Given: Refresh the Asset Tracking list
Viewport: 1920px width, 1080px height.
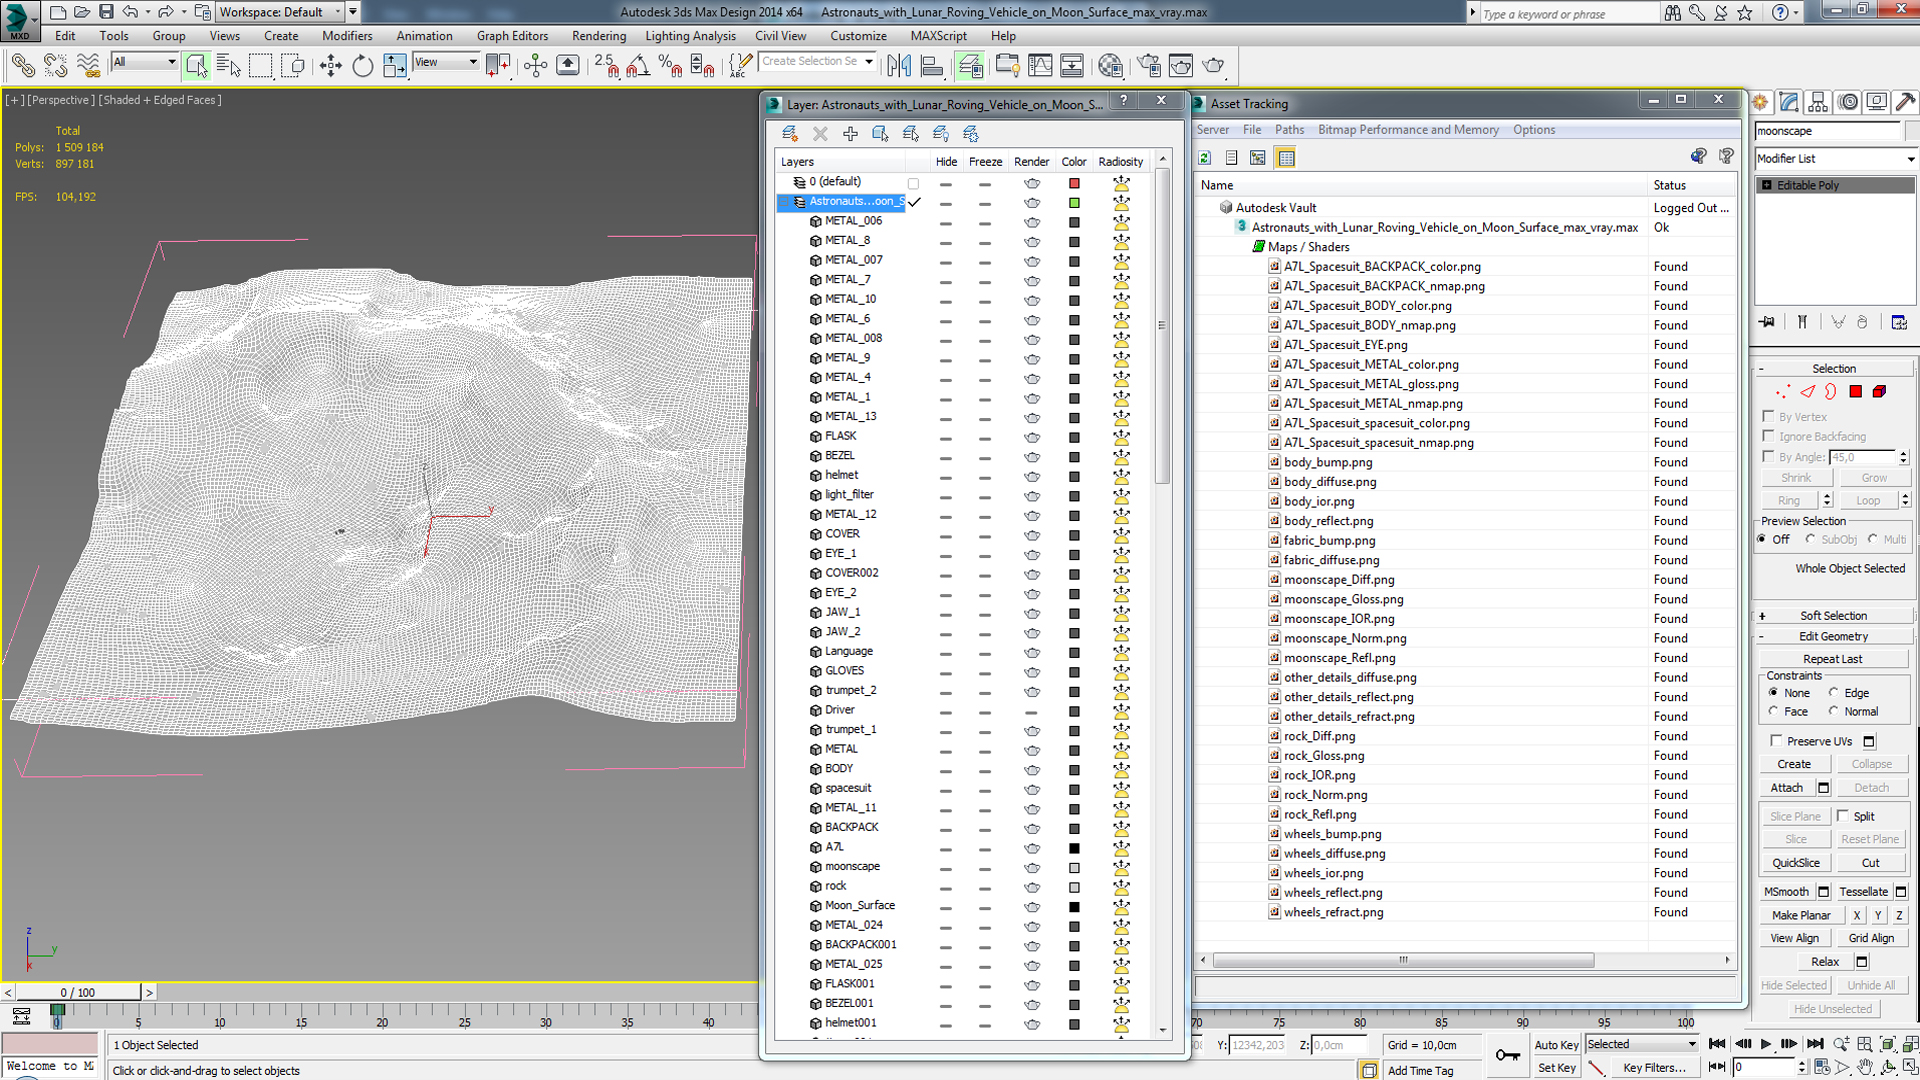Looking at the screenshot, I should coord(1205,158).
